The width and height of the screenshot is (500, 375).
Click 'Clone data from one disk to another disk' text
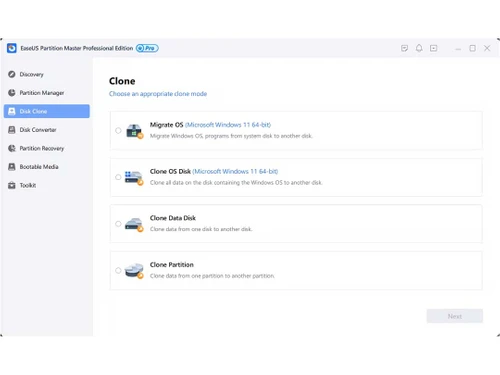coord(201,229)
